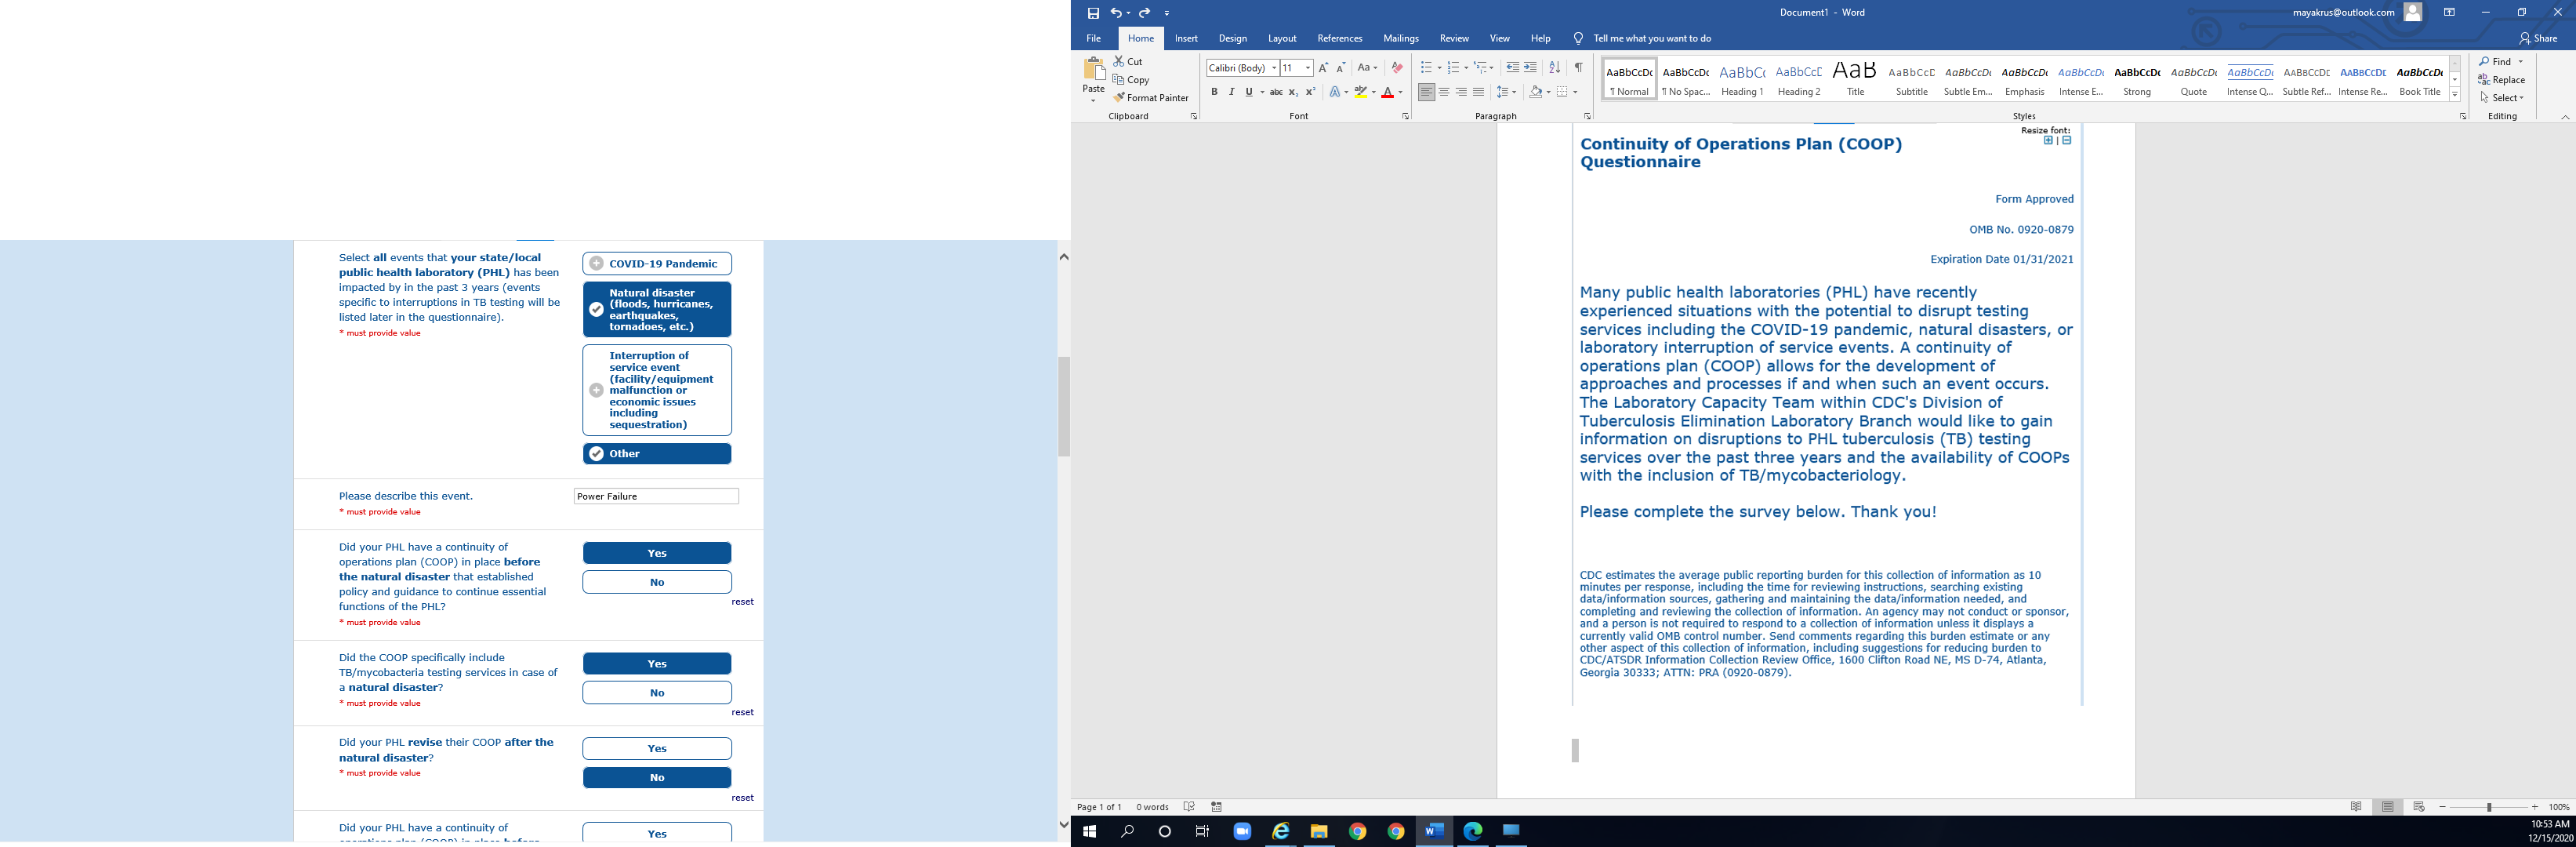Select No for COOP before natural disaster
This screenshot has width=2576, height=847.
657,582
